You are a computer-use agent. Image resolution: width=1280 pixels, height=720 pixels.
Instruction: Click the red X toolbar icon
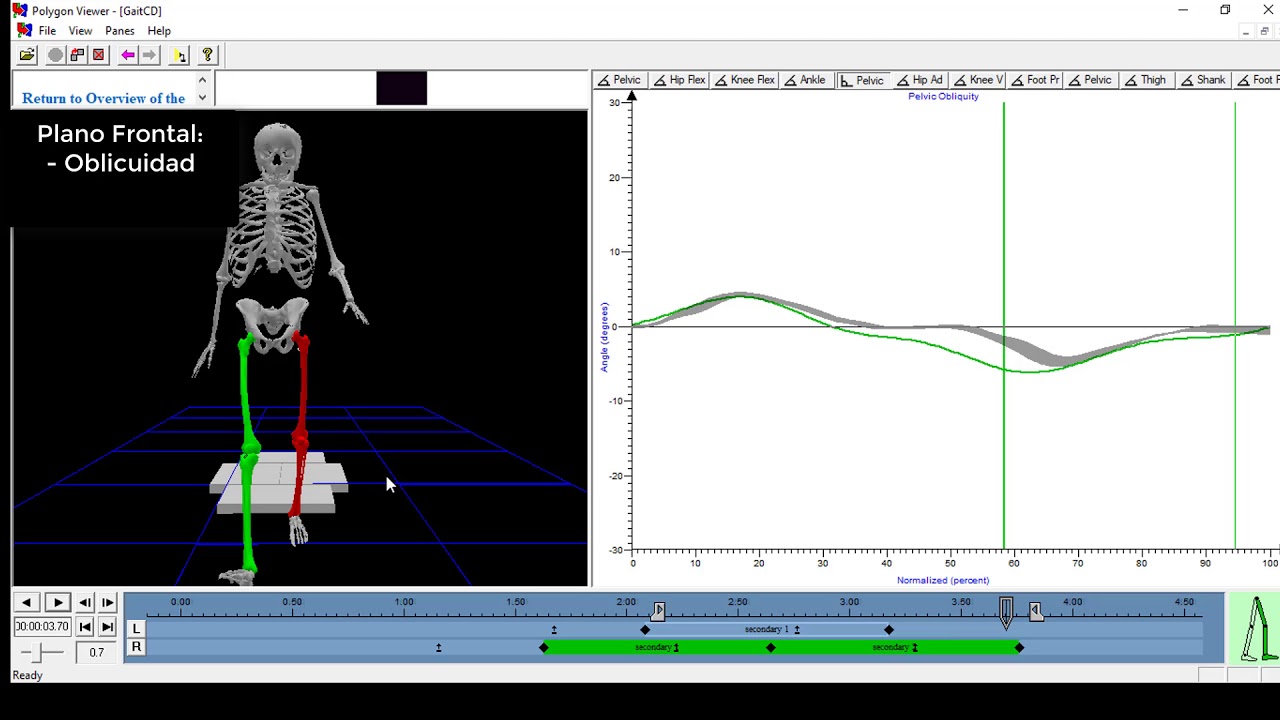point(98,55)
